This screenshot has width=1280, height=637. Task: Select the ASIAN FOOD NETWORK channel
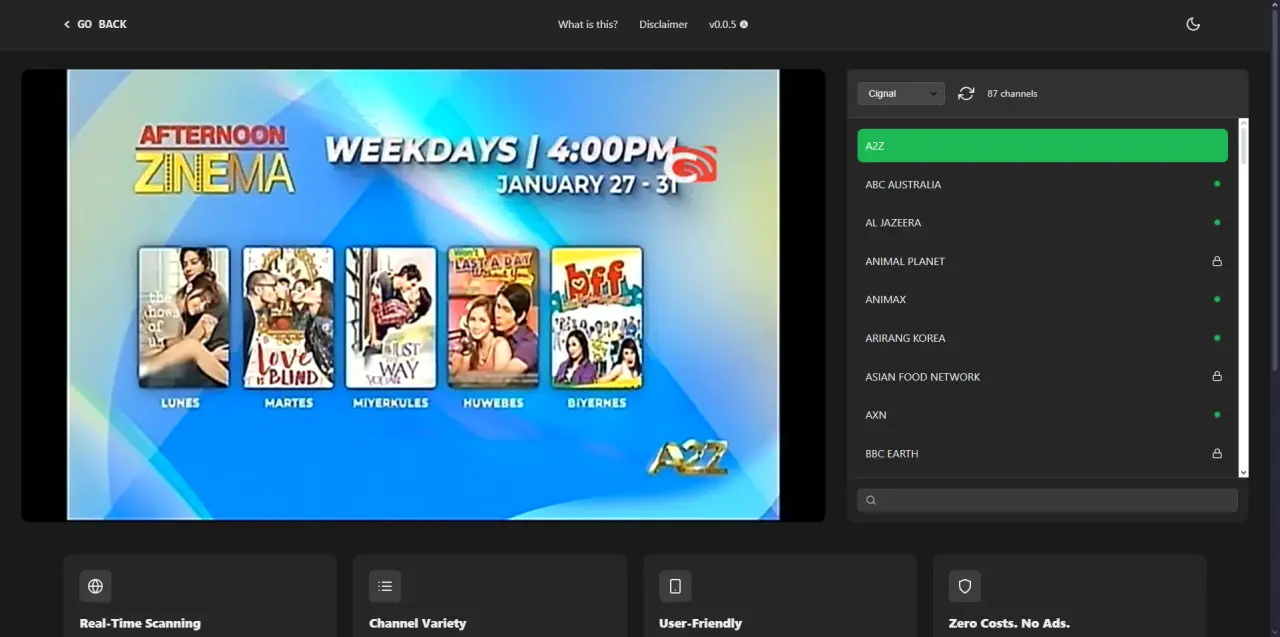point(1042,376)
